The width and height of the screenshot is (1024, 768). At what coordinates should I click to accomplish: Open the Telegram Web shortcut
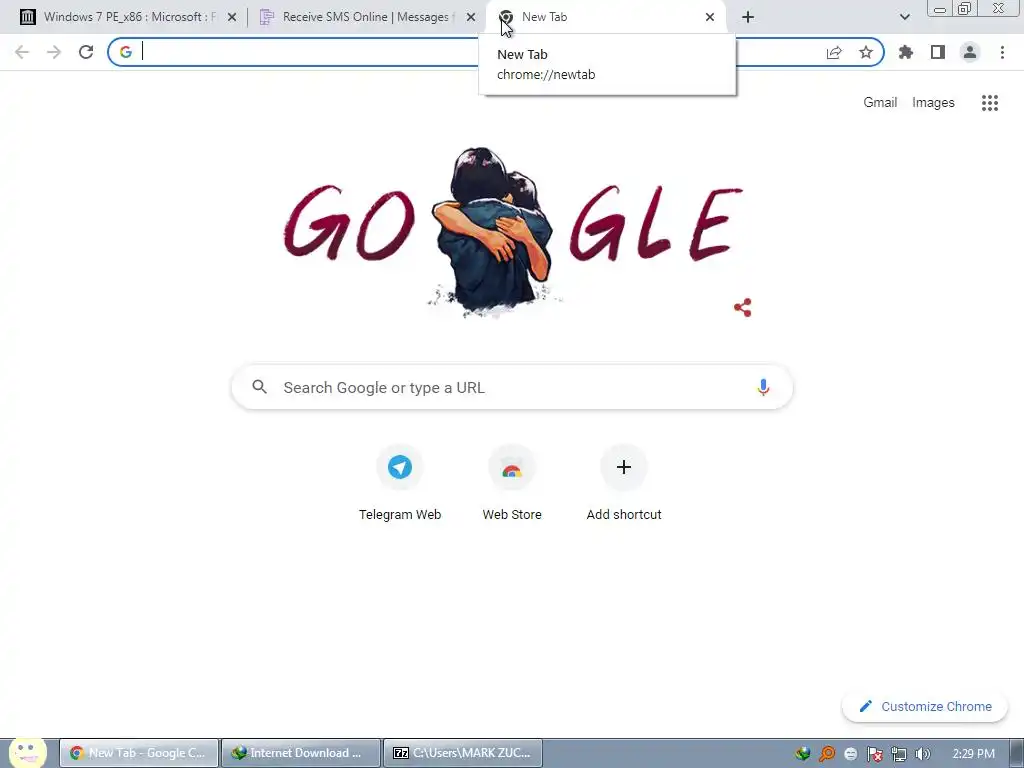pos(400,483)
